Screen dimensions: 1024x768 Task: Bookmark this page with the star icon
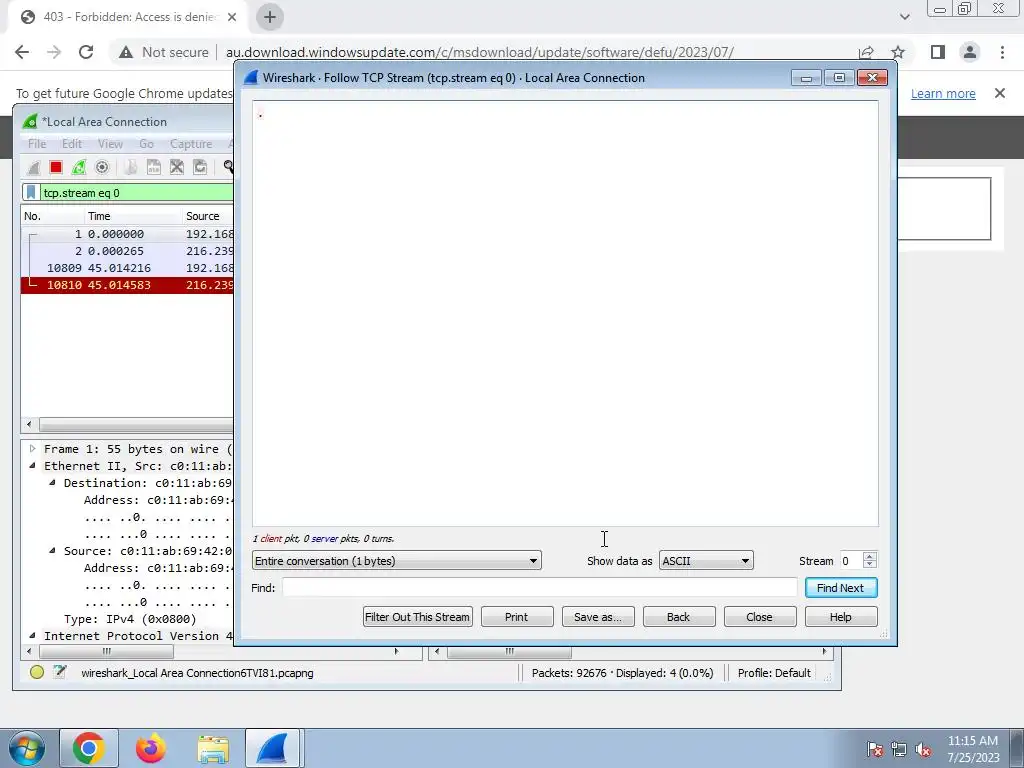click(x=898, y=52)
